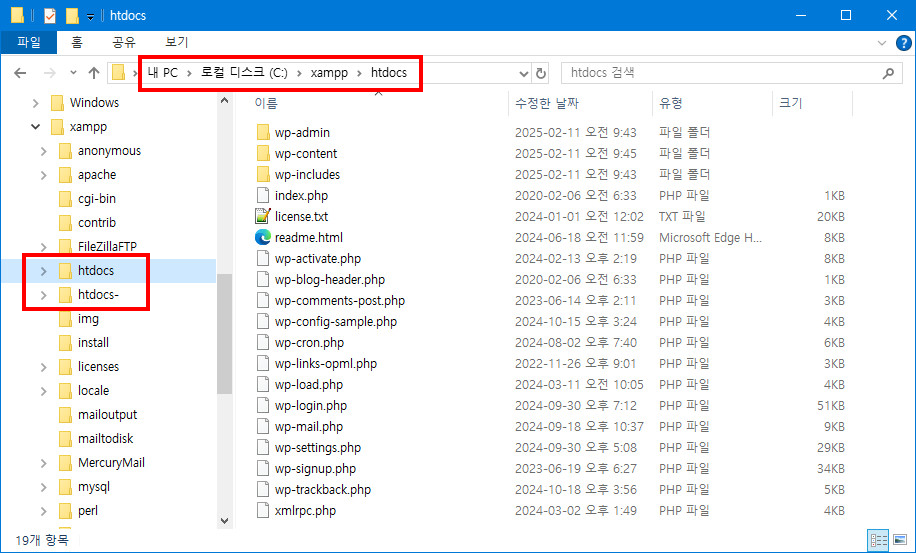Select wp-cron.php file name
The image size is (916, 553).
click(x=309, y=343)
